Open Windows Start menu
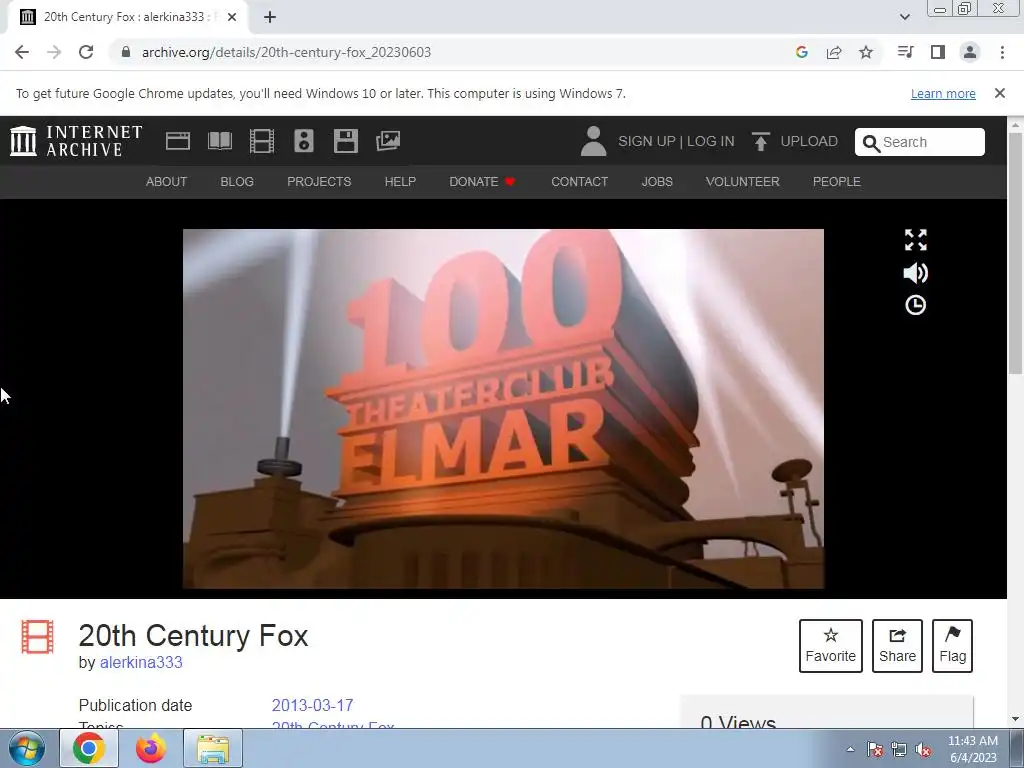 (x=27, y=748)
